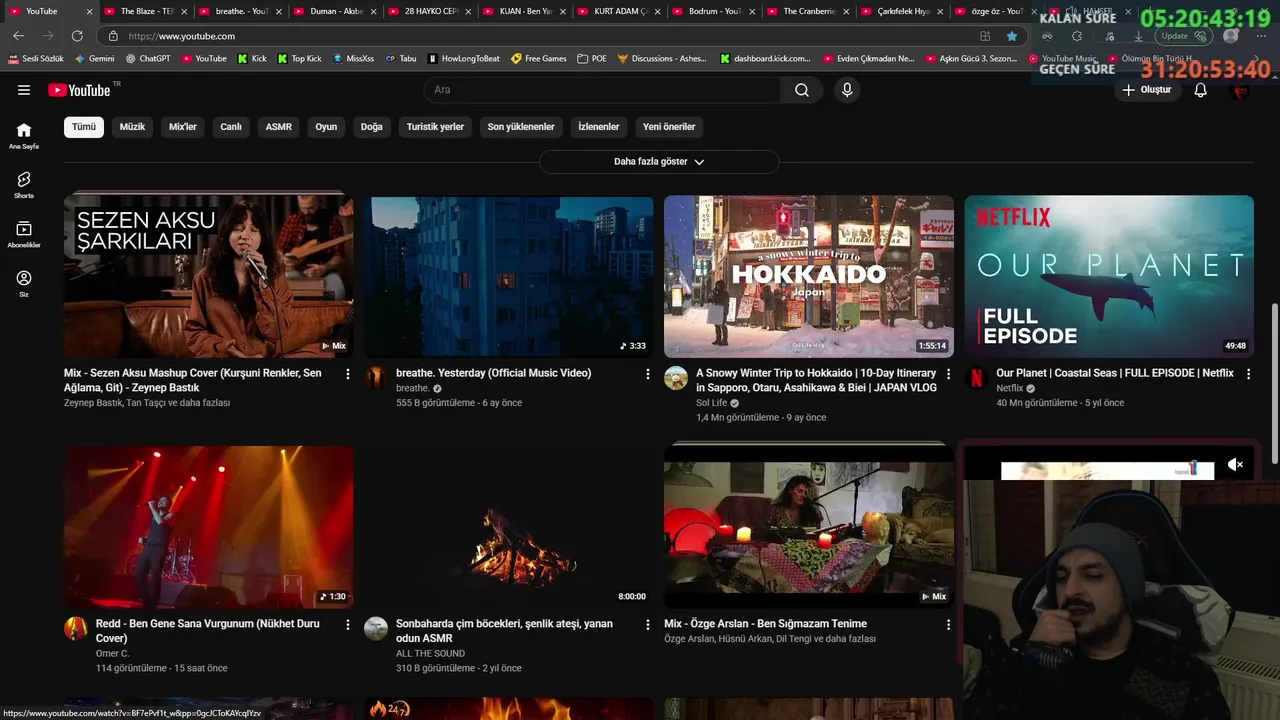Screen dimensions: 1280x720
Task: Open the ChatGPT bookmark
Action: 148,59
